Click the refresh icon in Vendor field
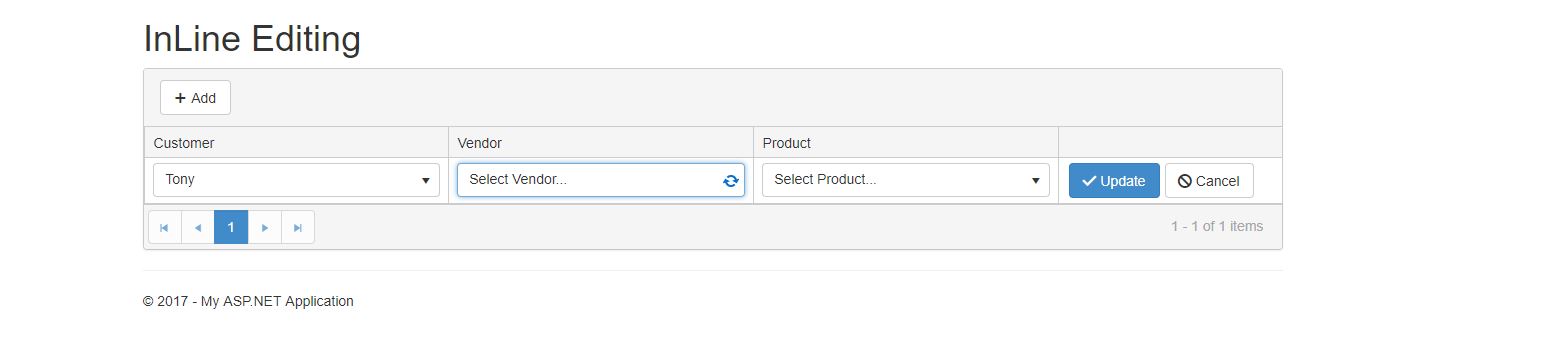 (x=731, y=181)
